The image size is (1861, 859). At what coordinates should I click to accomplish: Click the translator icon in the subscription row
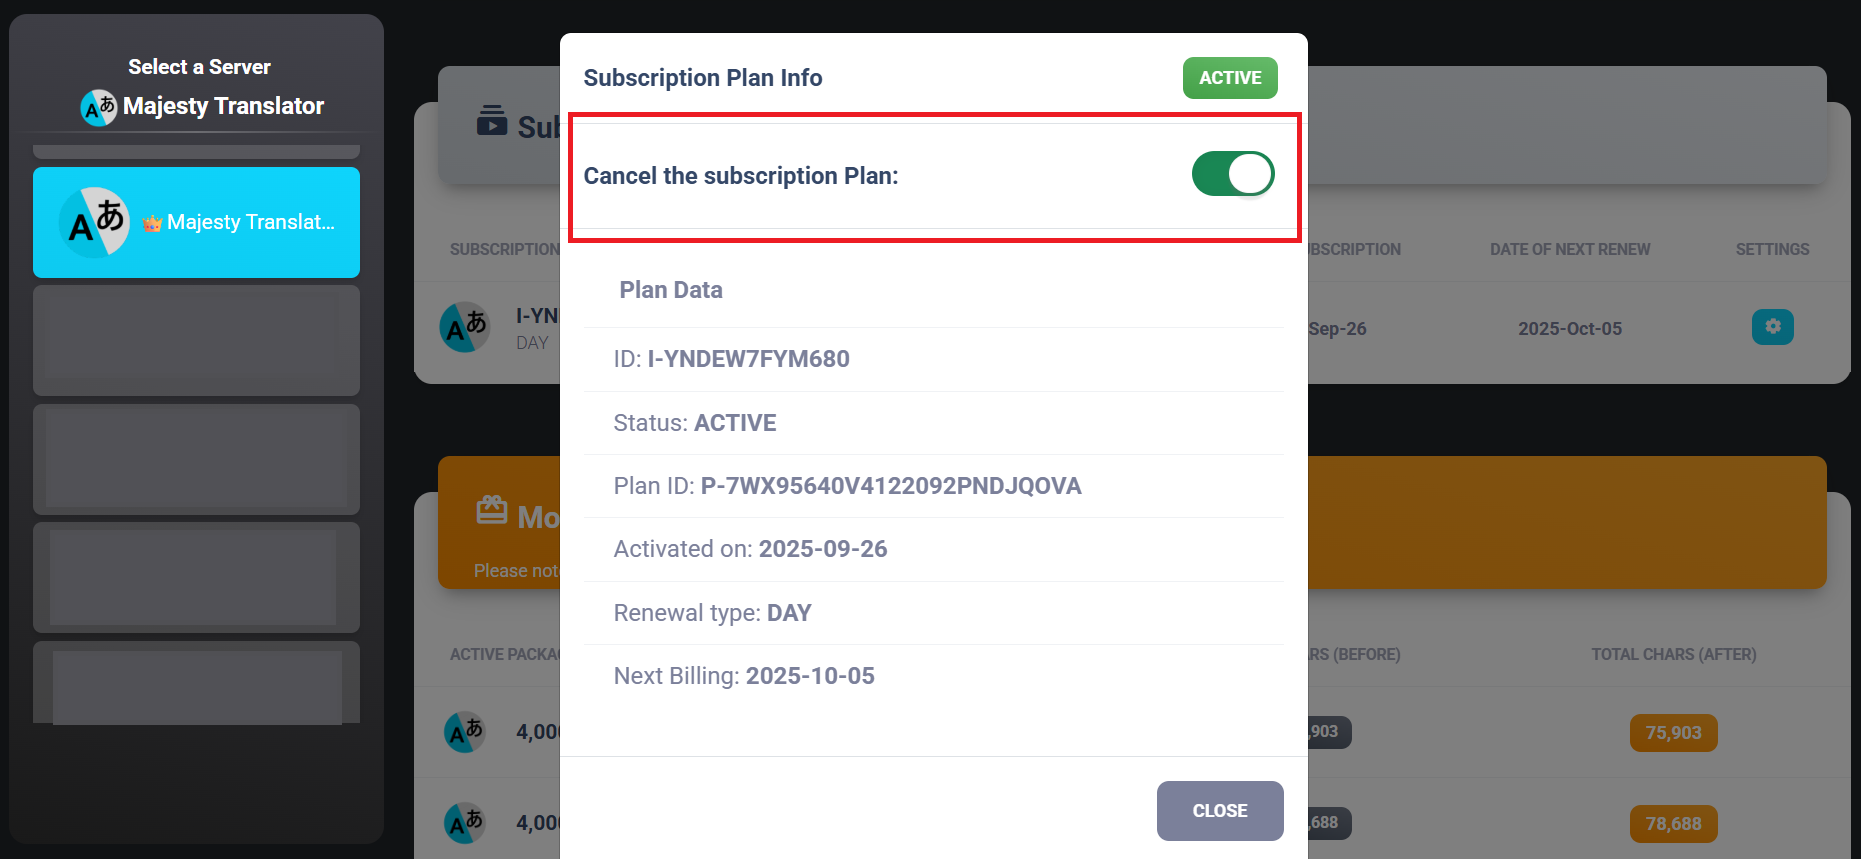465,327
